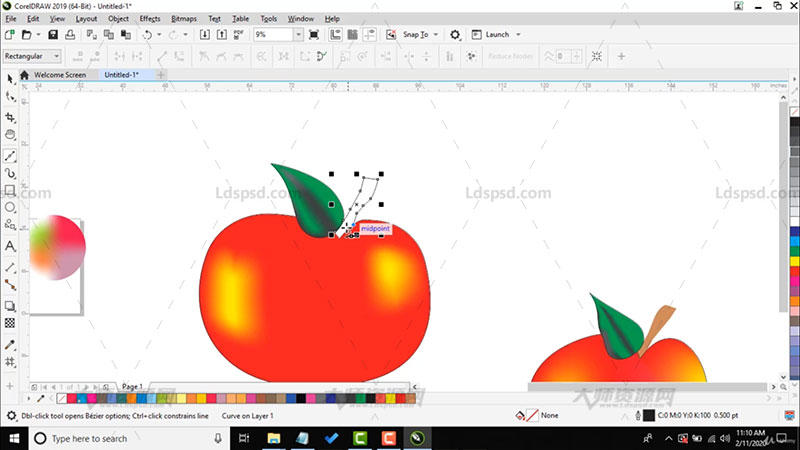The width and height of the screenshot is (800, 450).
Task: Open the Help menu
Action: (x=332, y=19)
